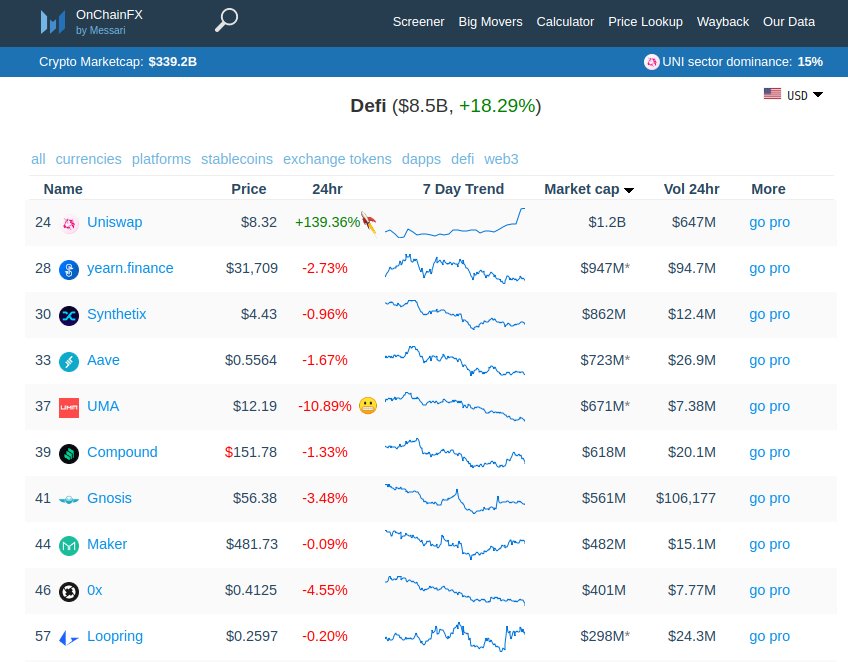Select the web3 sector filter
The width and height of the screenshot is (848, 662).
click(501, 159)
